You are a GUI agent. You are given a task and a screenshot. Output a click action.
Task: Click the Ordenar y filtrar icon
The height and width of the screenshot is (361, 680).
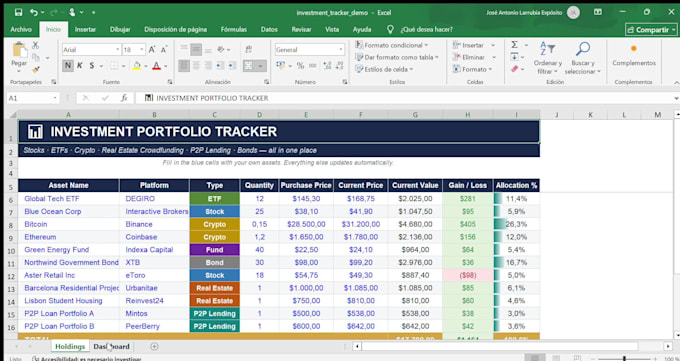point(547,49)
